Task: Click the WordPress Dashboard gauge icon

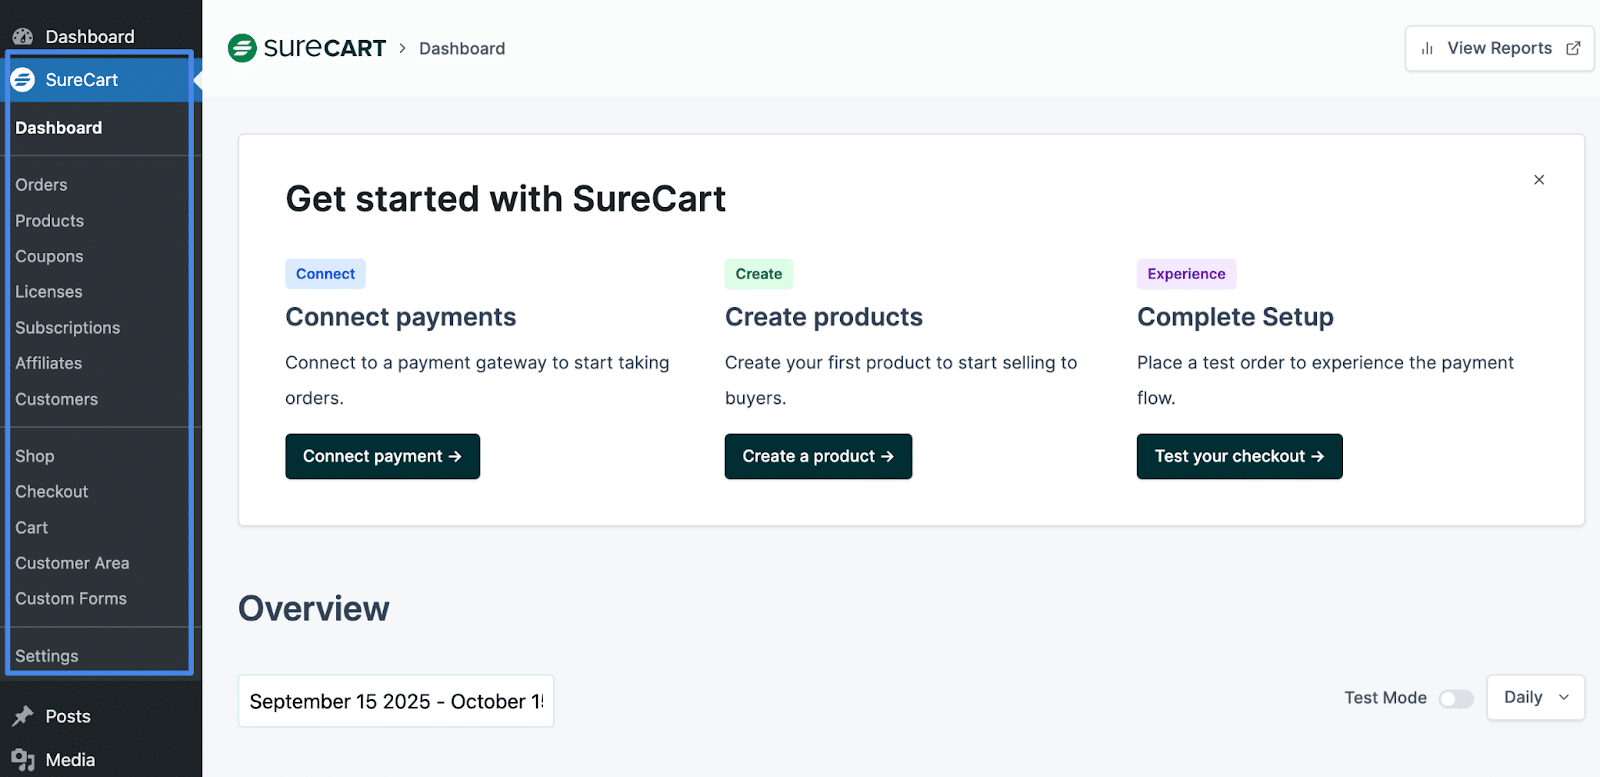Action: point(22,37)
